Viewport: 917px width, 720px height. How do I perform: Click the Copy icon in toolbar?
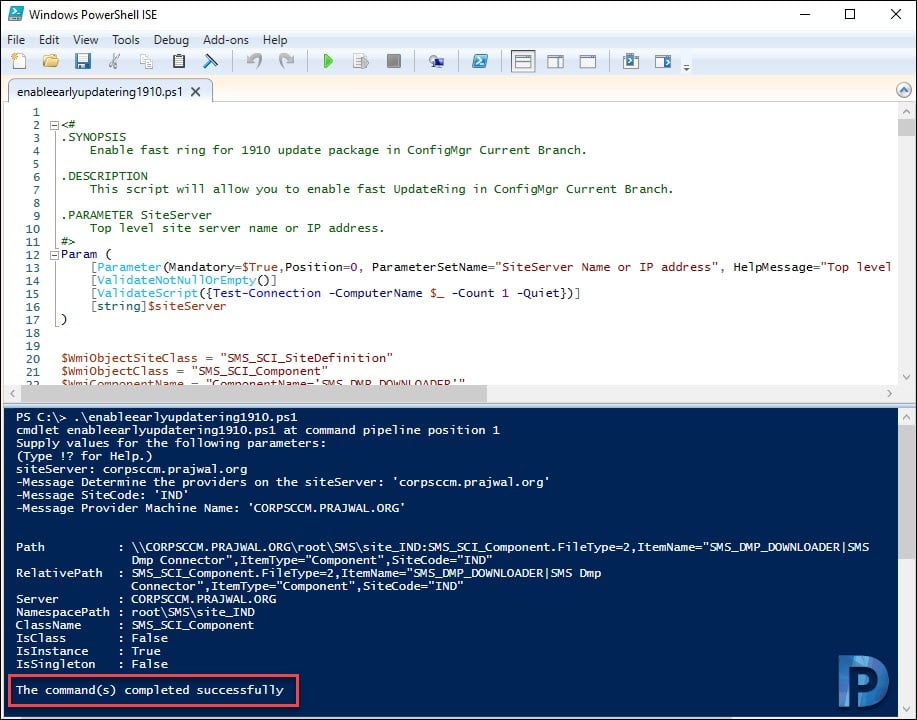(x=146, y=61)
